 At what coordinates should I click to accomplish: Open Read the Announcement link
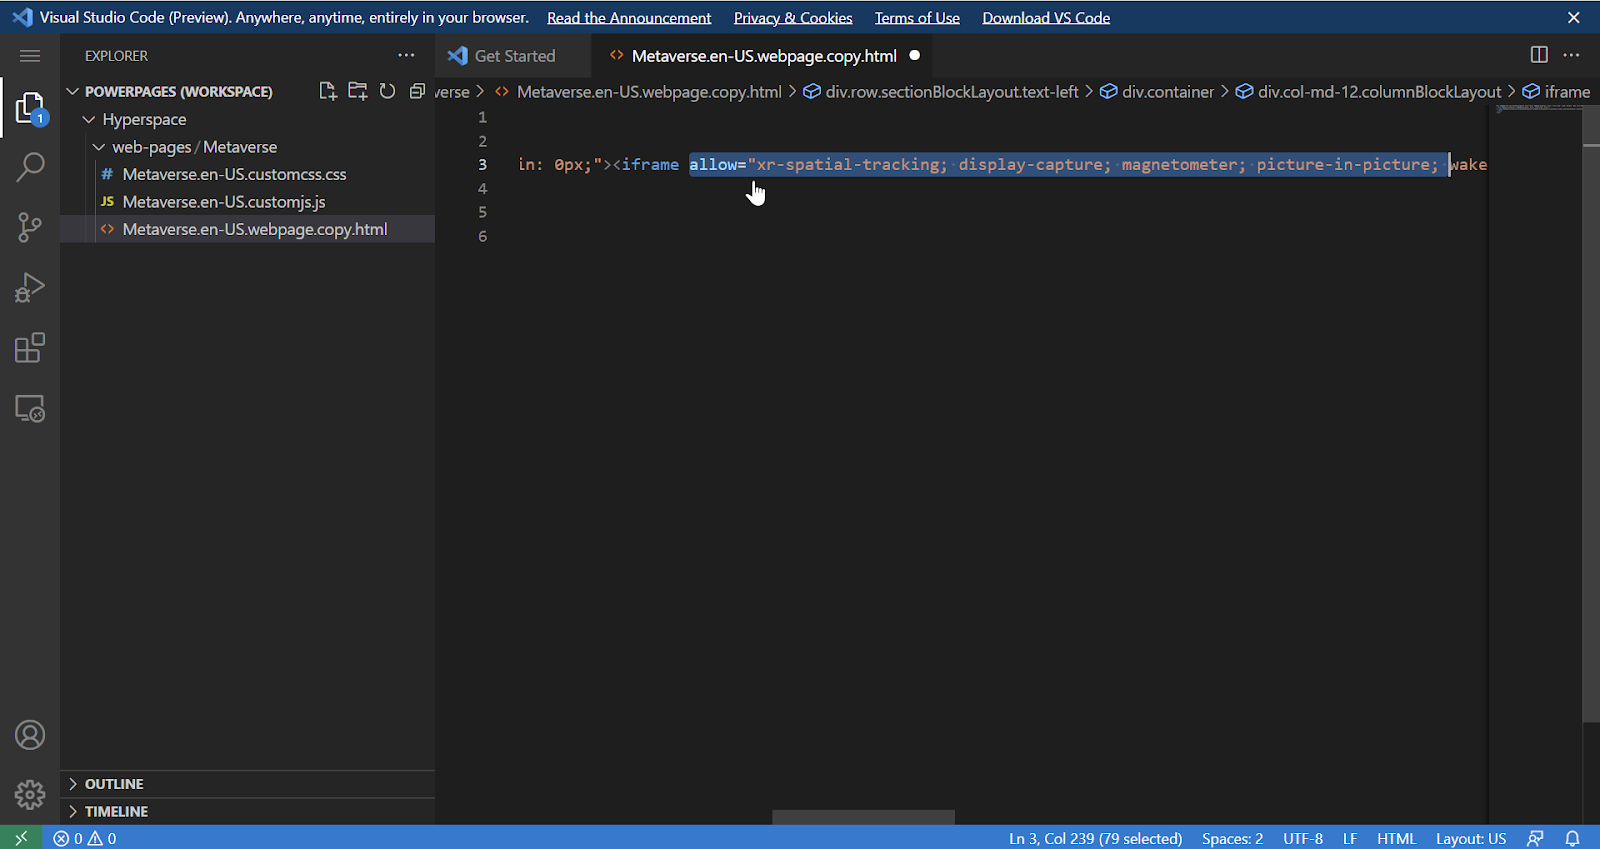point(629,18)
